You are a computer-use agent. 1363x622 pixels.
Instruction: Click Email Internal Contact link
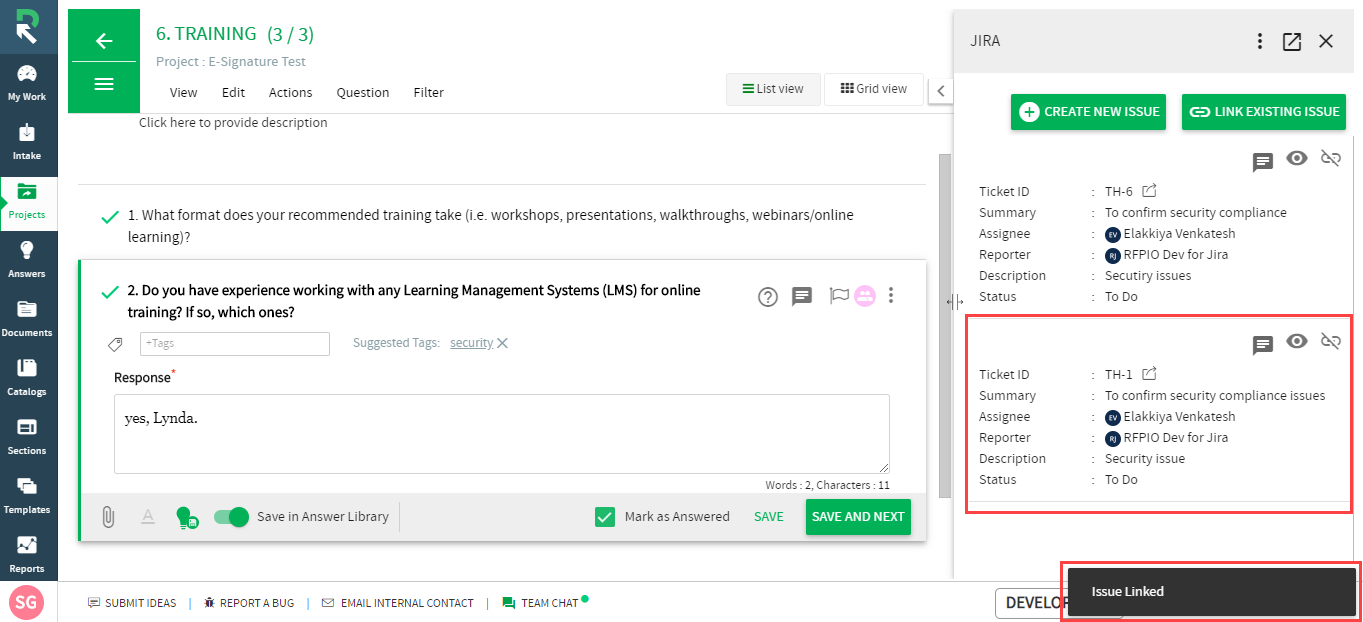[x=398, y=603]
